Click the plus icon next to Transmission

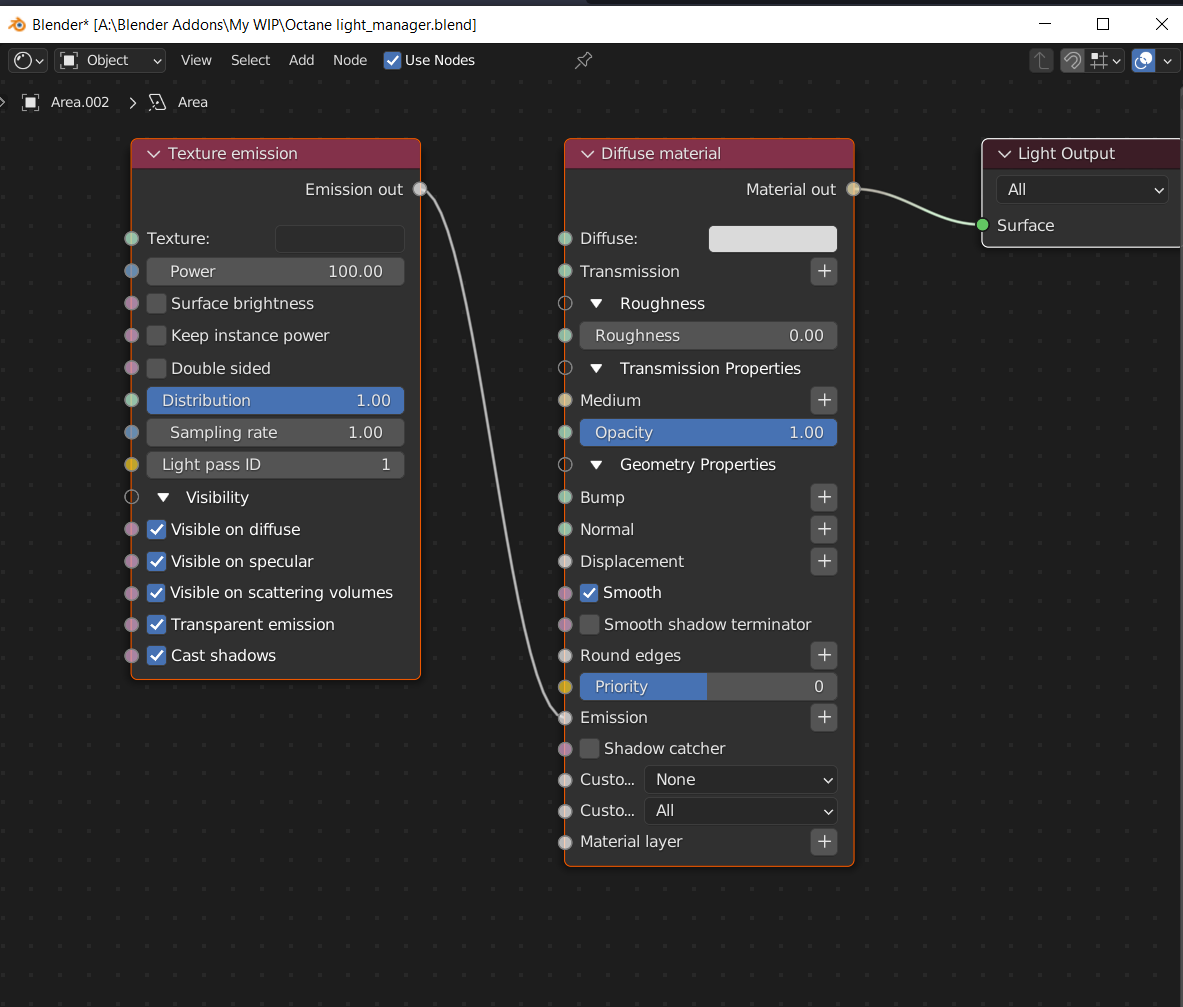pyautogui.click(x=824, y=271)
